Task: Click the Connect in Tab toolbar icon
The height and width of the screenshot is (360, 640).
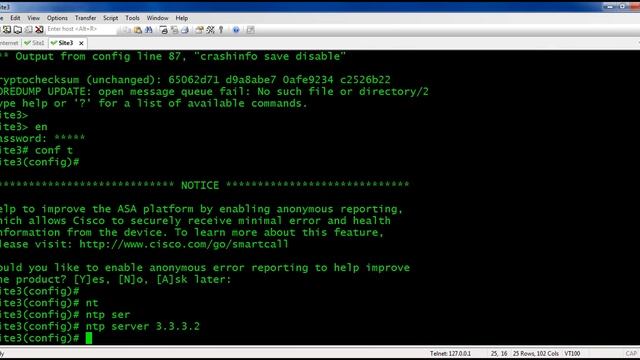Action: coord(18,29)
